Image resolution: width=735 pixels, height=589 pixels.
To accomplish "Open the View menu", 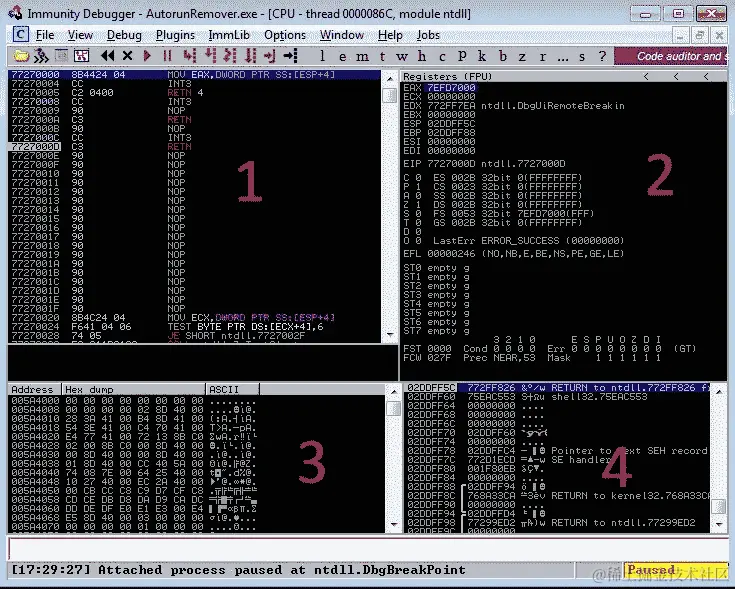I will (80, 35).
